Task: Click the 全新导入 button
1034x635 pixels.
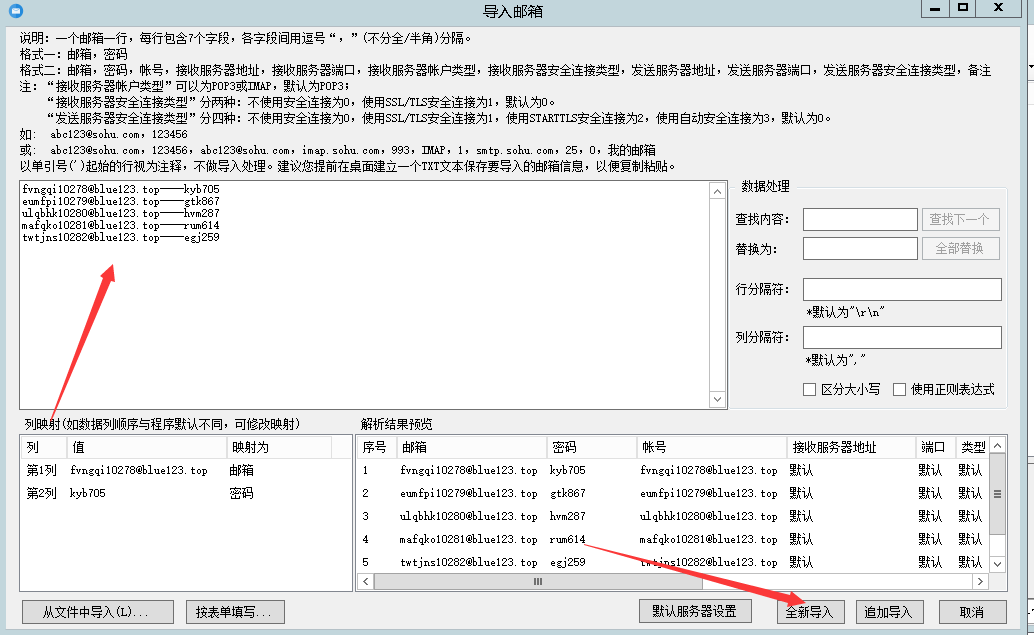Action: 810,612
